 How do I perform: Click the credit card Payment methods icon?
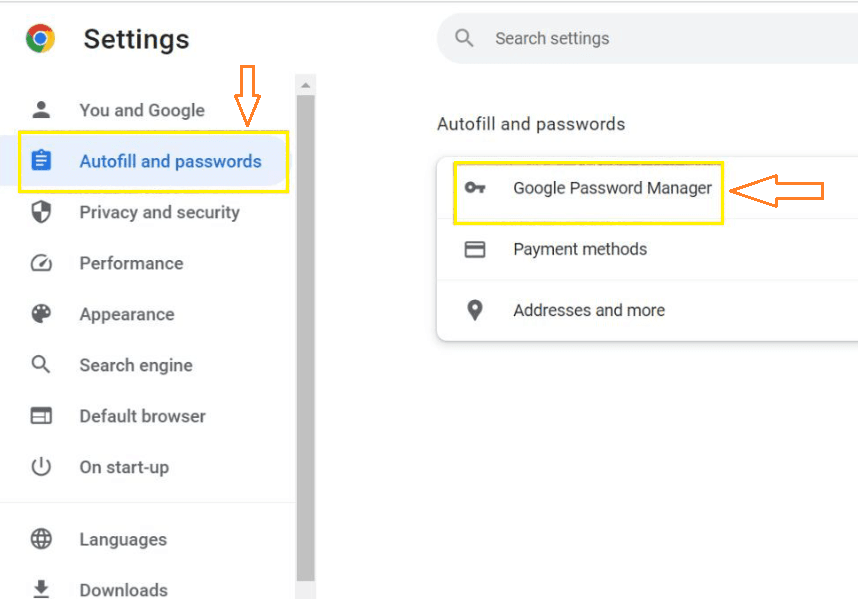[474, 249]
